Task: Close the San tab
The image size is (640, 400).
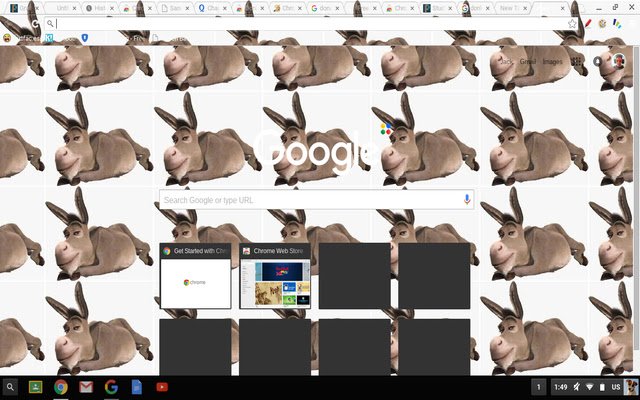Action: 187,8
